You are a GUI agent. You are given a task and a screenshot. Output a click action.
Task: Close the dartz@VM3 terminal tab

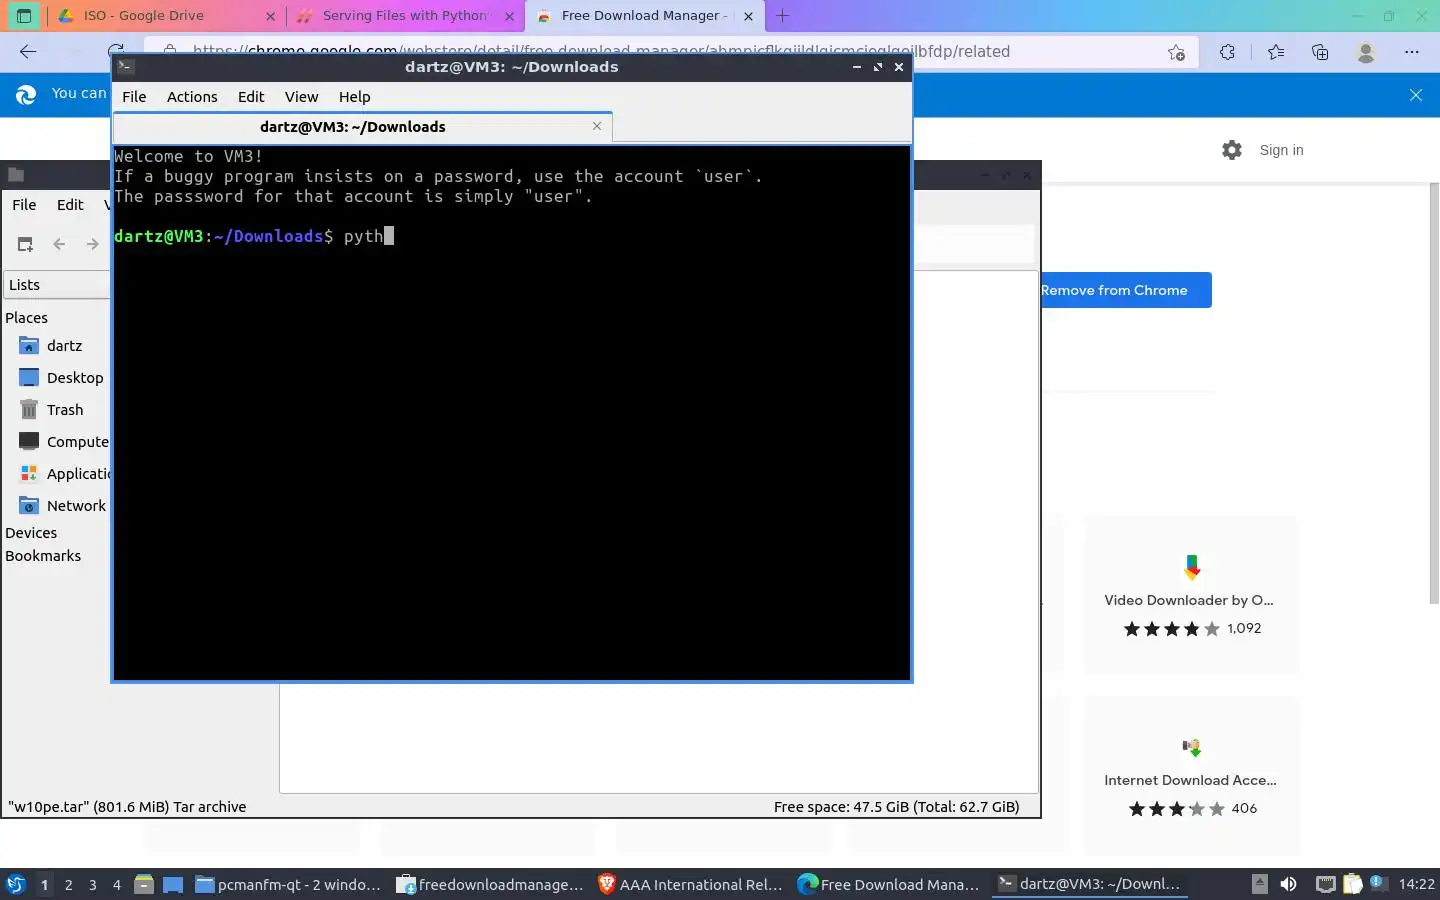tap(597, 126)
